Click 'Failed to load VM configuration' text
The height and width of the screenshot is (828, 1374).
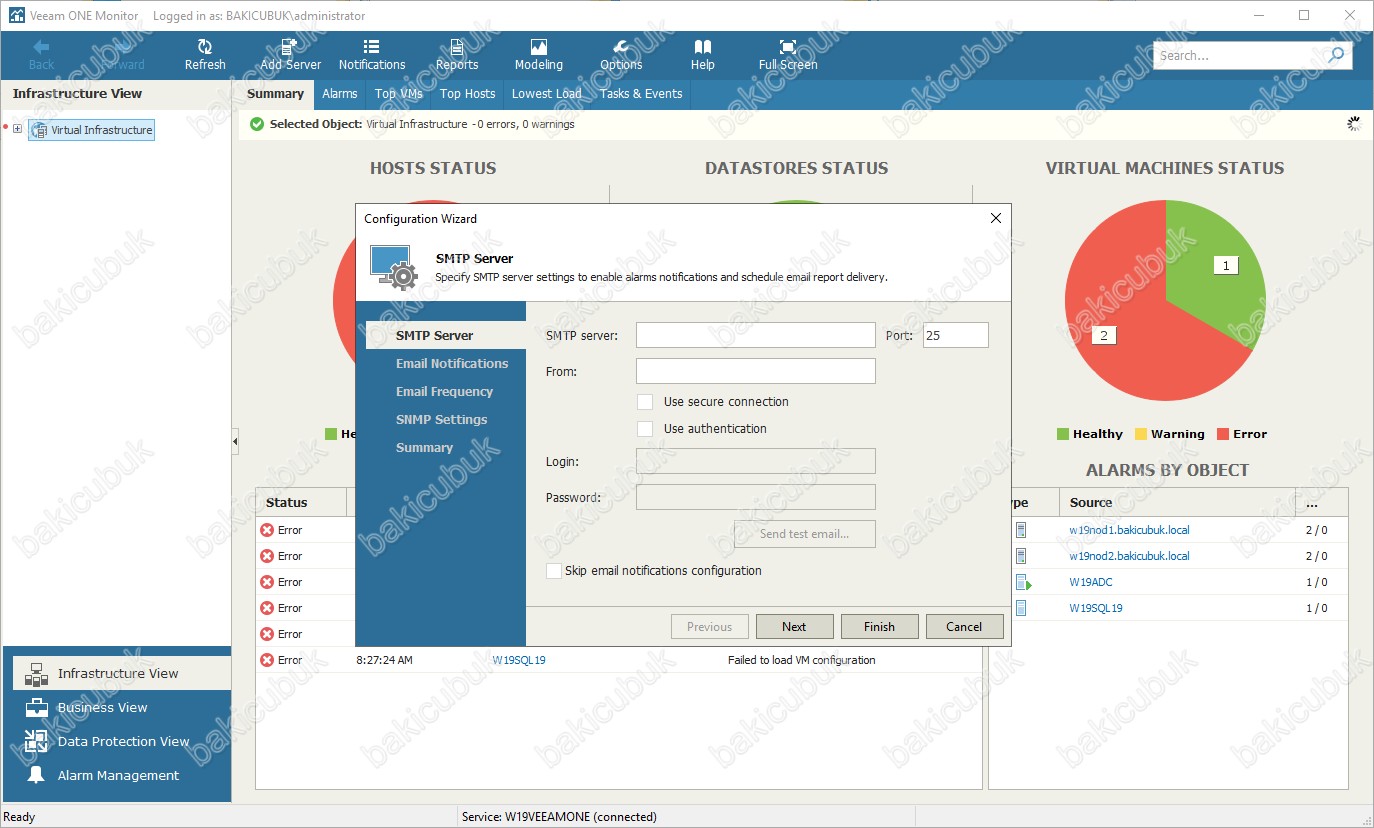click(x=801, y=660)
